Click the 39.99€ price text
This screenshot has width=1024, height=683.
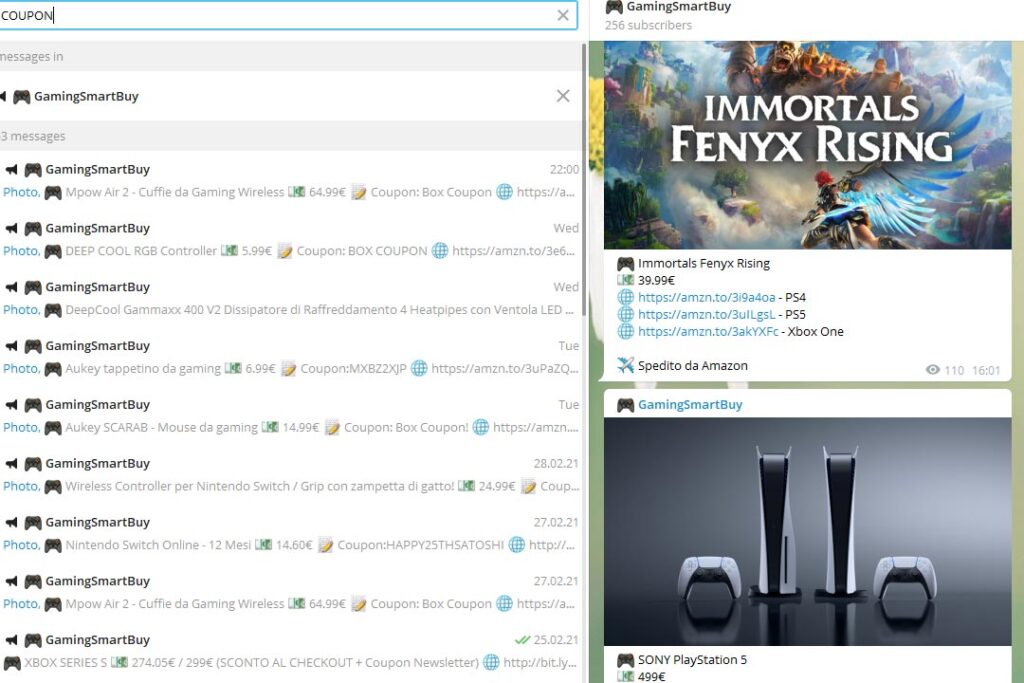[656, 281]
